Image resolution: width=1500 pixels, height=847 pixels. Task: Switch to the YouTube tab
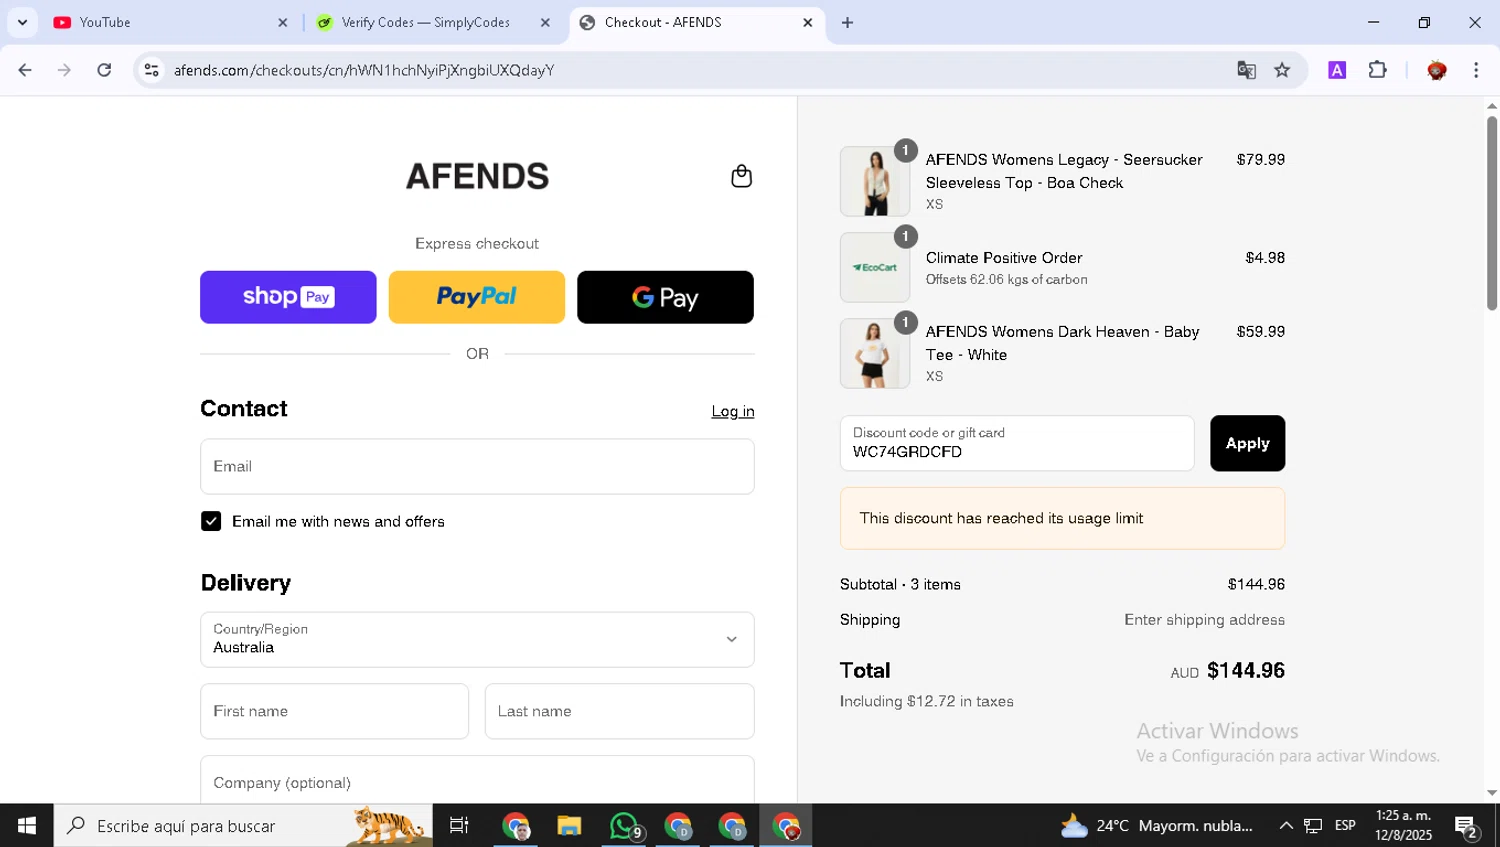point(172,22)
